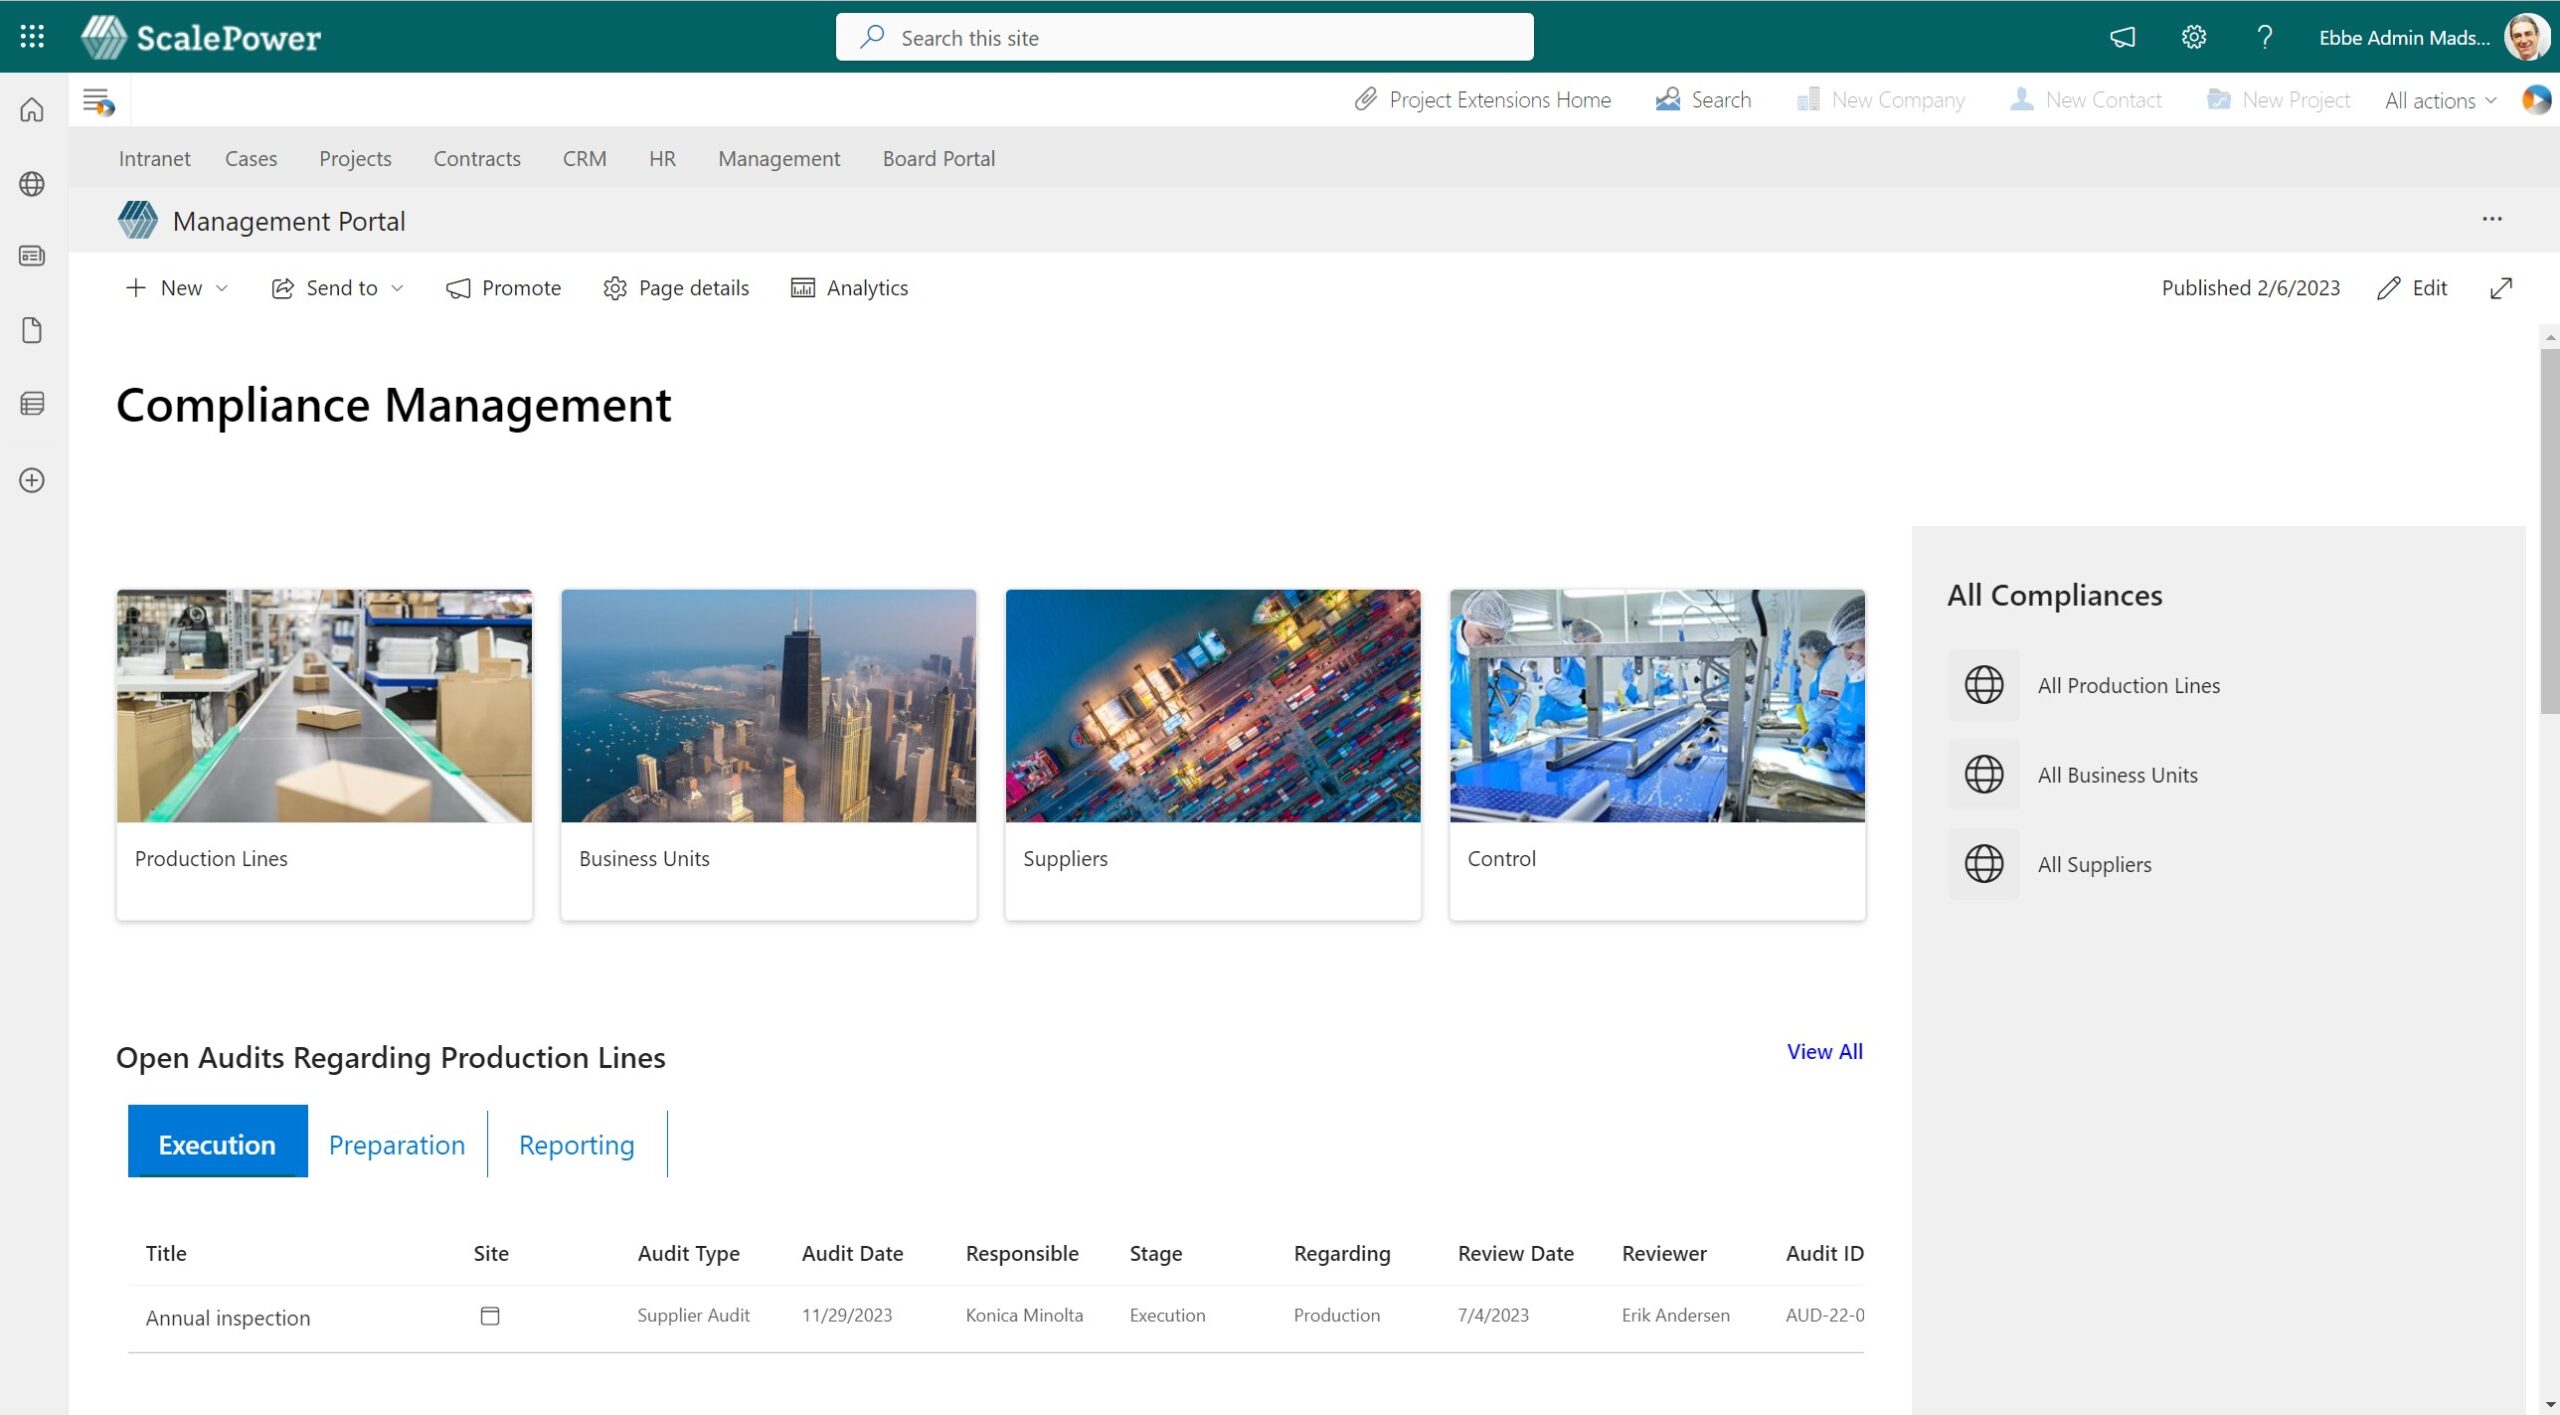Open SharePoint settings via the gear icon
2560x1415 pixels.
[2193, 37]
